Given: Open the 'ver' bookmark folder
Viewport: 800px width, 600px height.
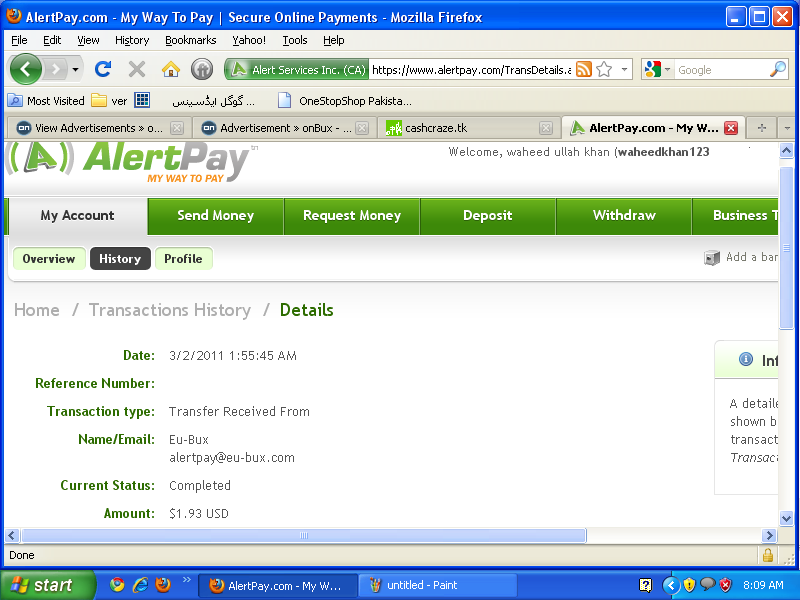Looking at the screenshot, I should (109, 101).
